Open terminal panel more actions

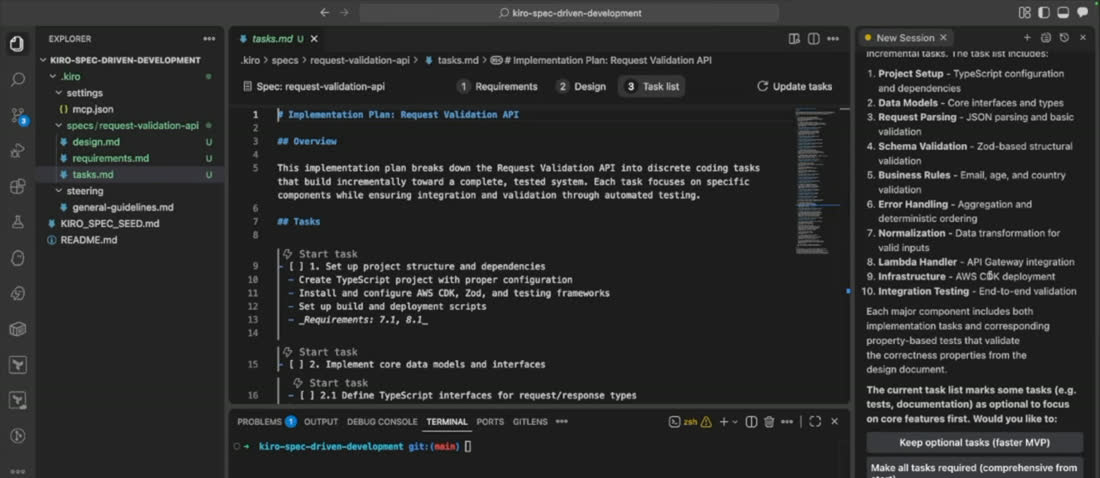787,422
